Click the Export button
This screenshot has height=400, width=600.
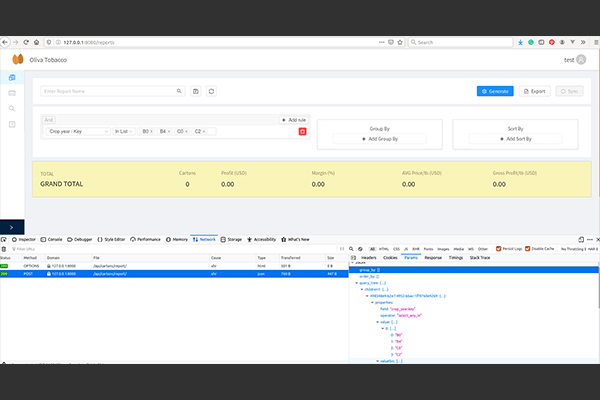point(535,91)
